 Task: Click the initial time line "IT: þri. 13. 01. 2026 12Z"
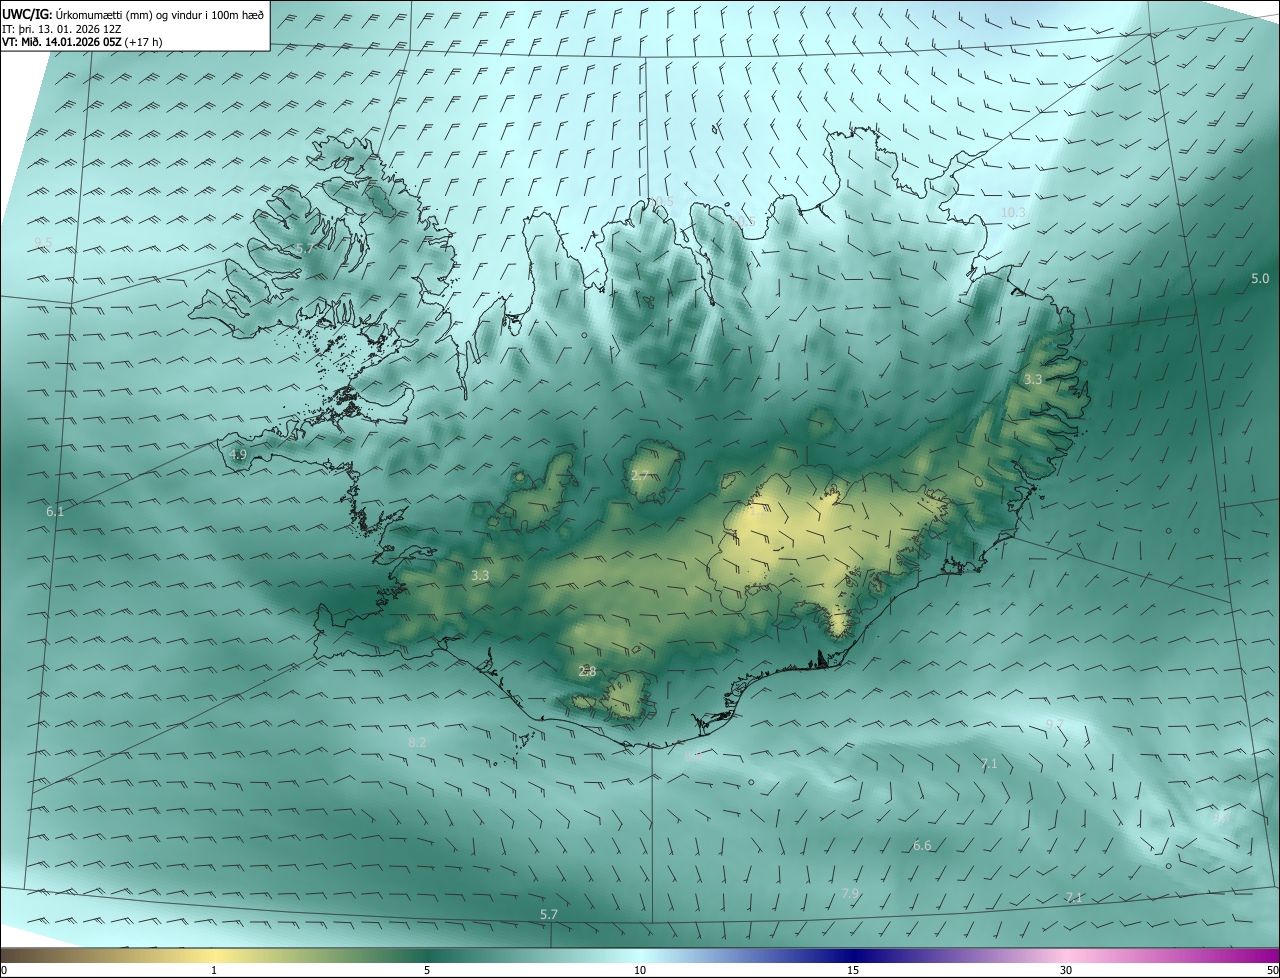point(60,28)
